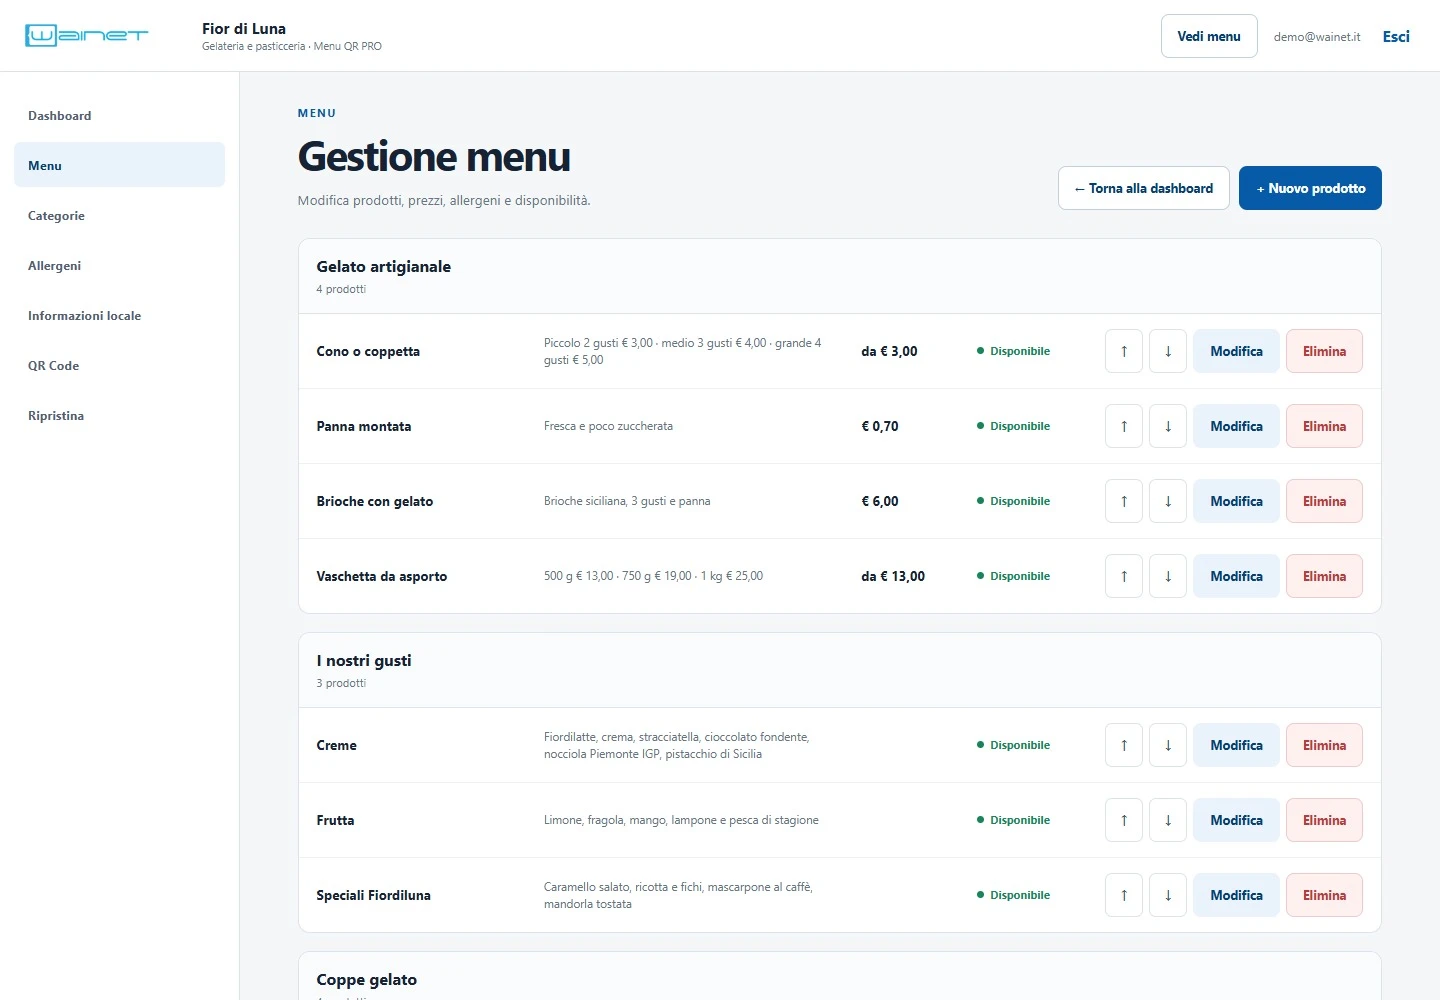Open Allergeni sidebar item
Screen dimensions: 1440x1000
pos(120,266)
